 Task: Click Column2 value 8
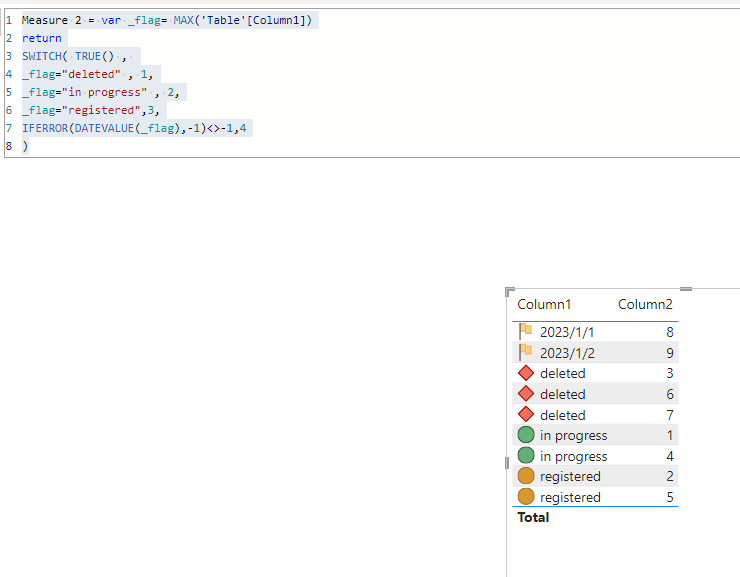[x=670, y=332]
